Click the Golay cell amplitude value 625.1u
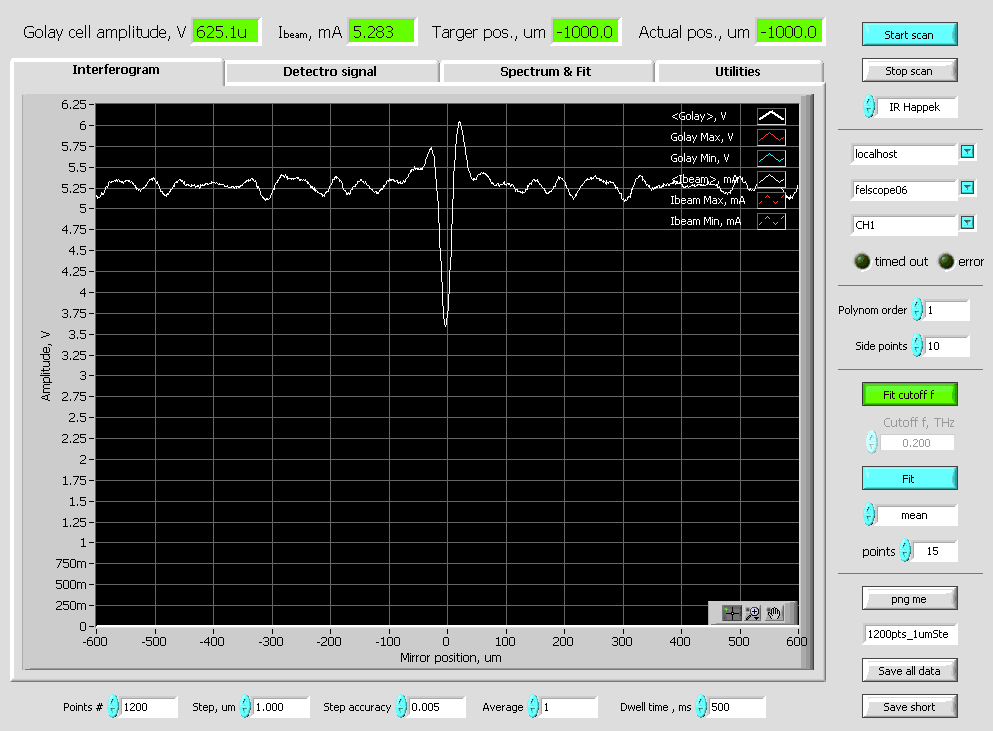The height and width of the screenshot is (731, 993). point(225,32)
